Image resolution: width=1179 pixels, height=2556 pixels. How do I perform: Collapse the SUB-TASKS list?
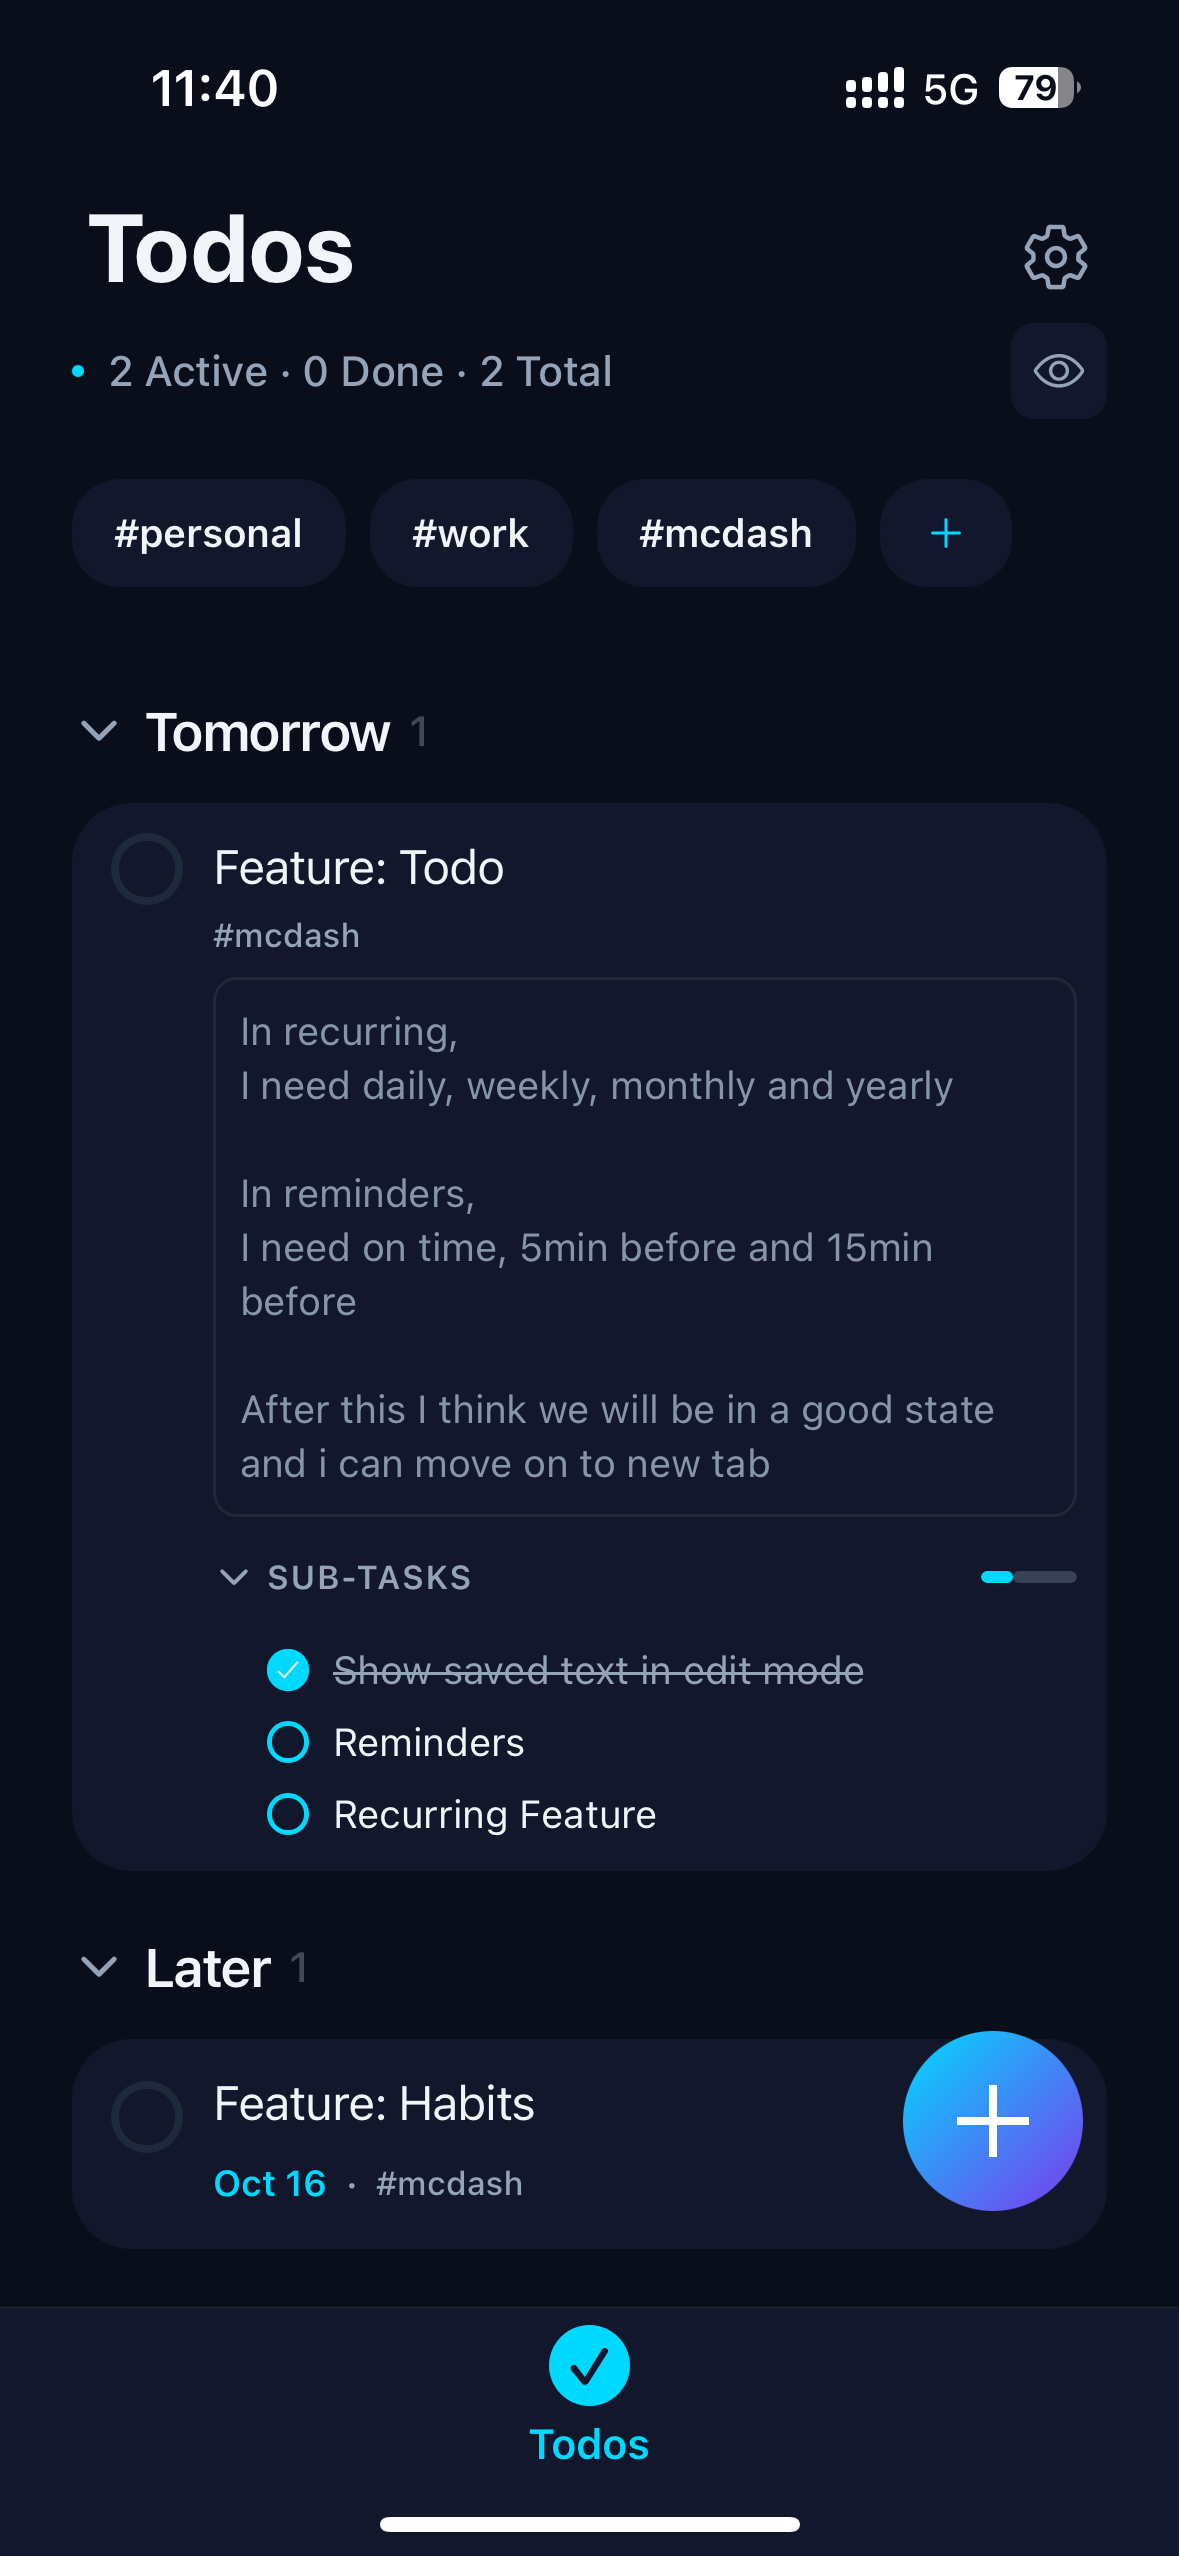(233, 1577)
